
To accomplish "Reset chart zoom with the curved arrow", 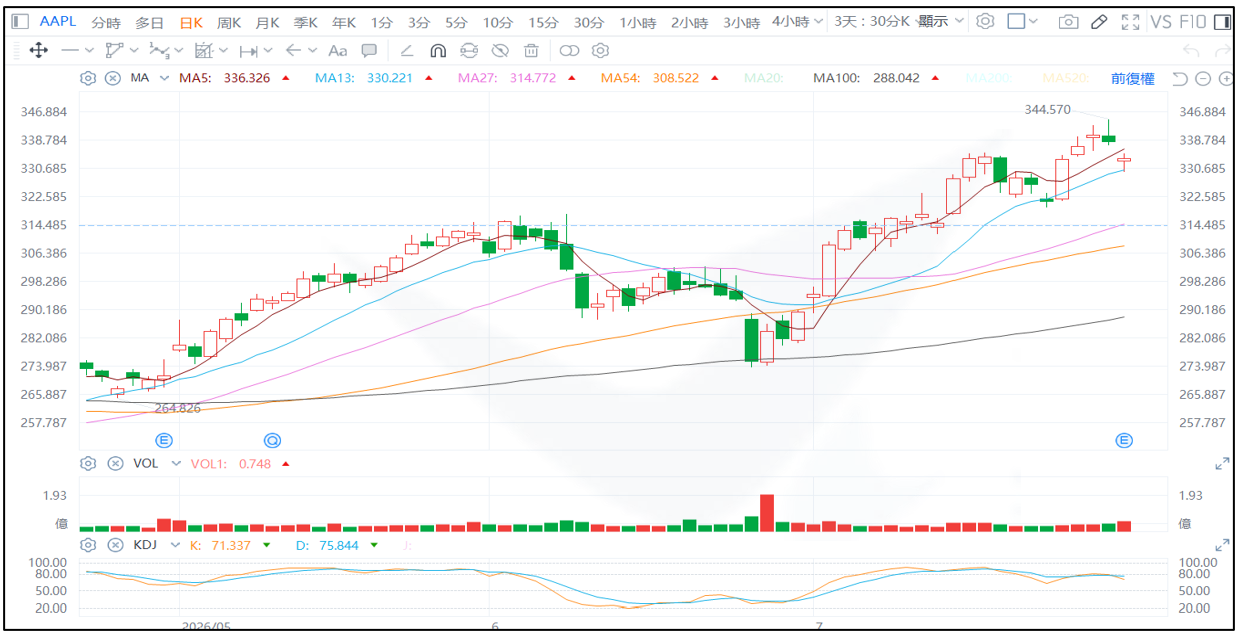I will (1179, 78).
